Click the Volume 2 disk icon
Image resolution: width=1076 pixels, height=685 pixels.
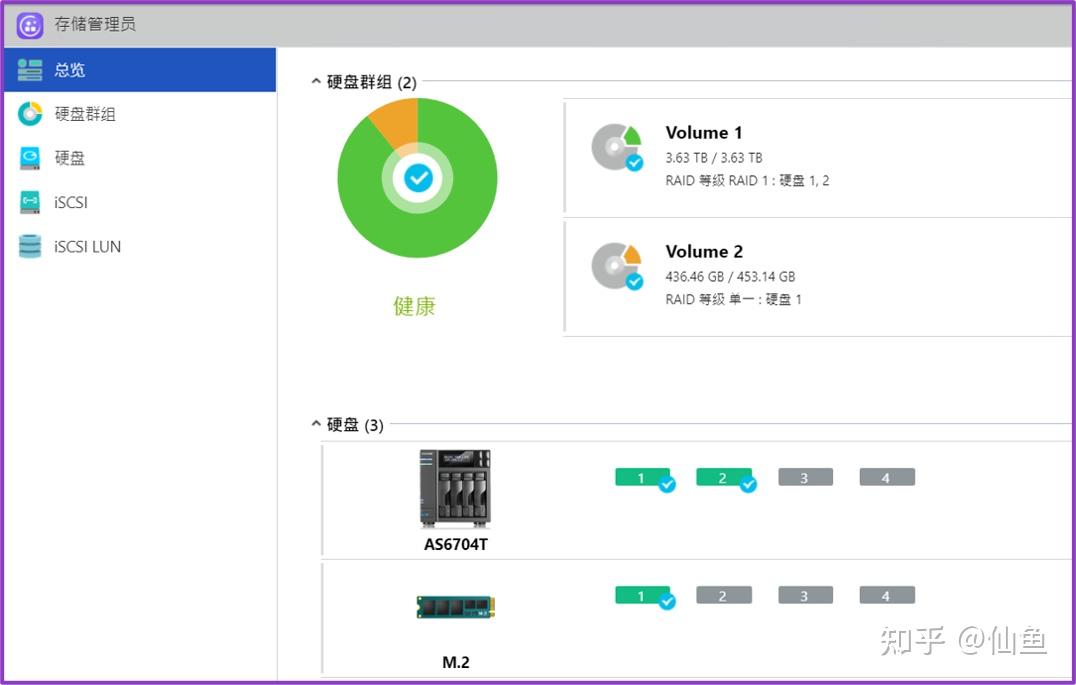pos(617,264)
